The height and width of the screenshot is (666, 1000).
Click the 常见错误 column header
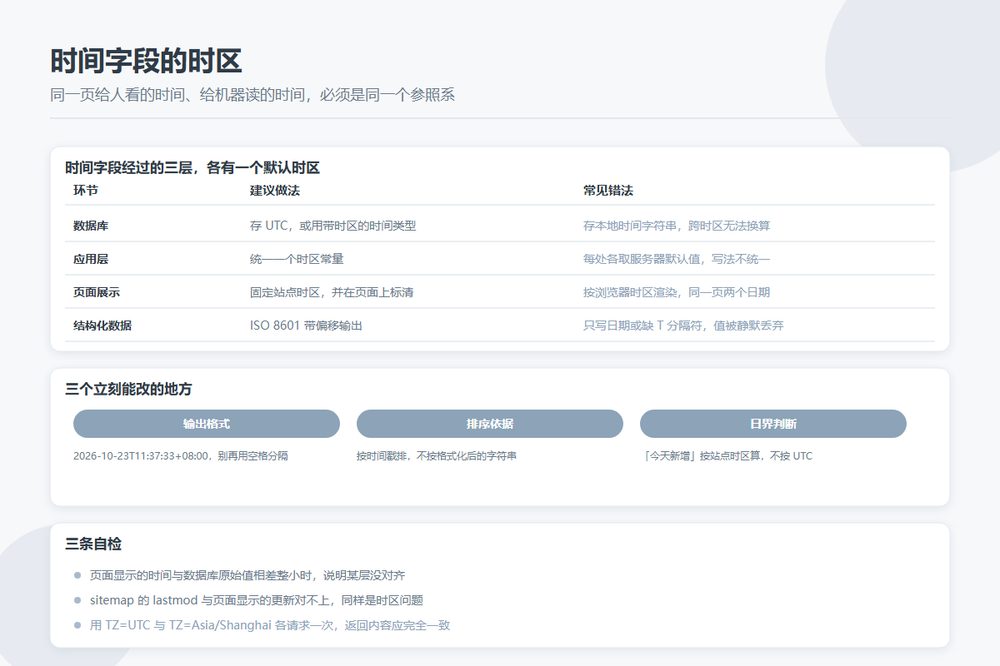608,190
